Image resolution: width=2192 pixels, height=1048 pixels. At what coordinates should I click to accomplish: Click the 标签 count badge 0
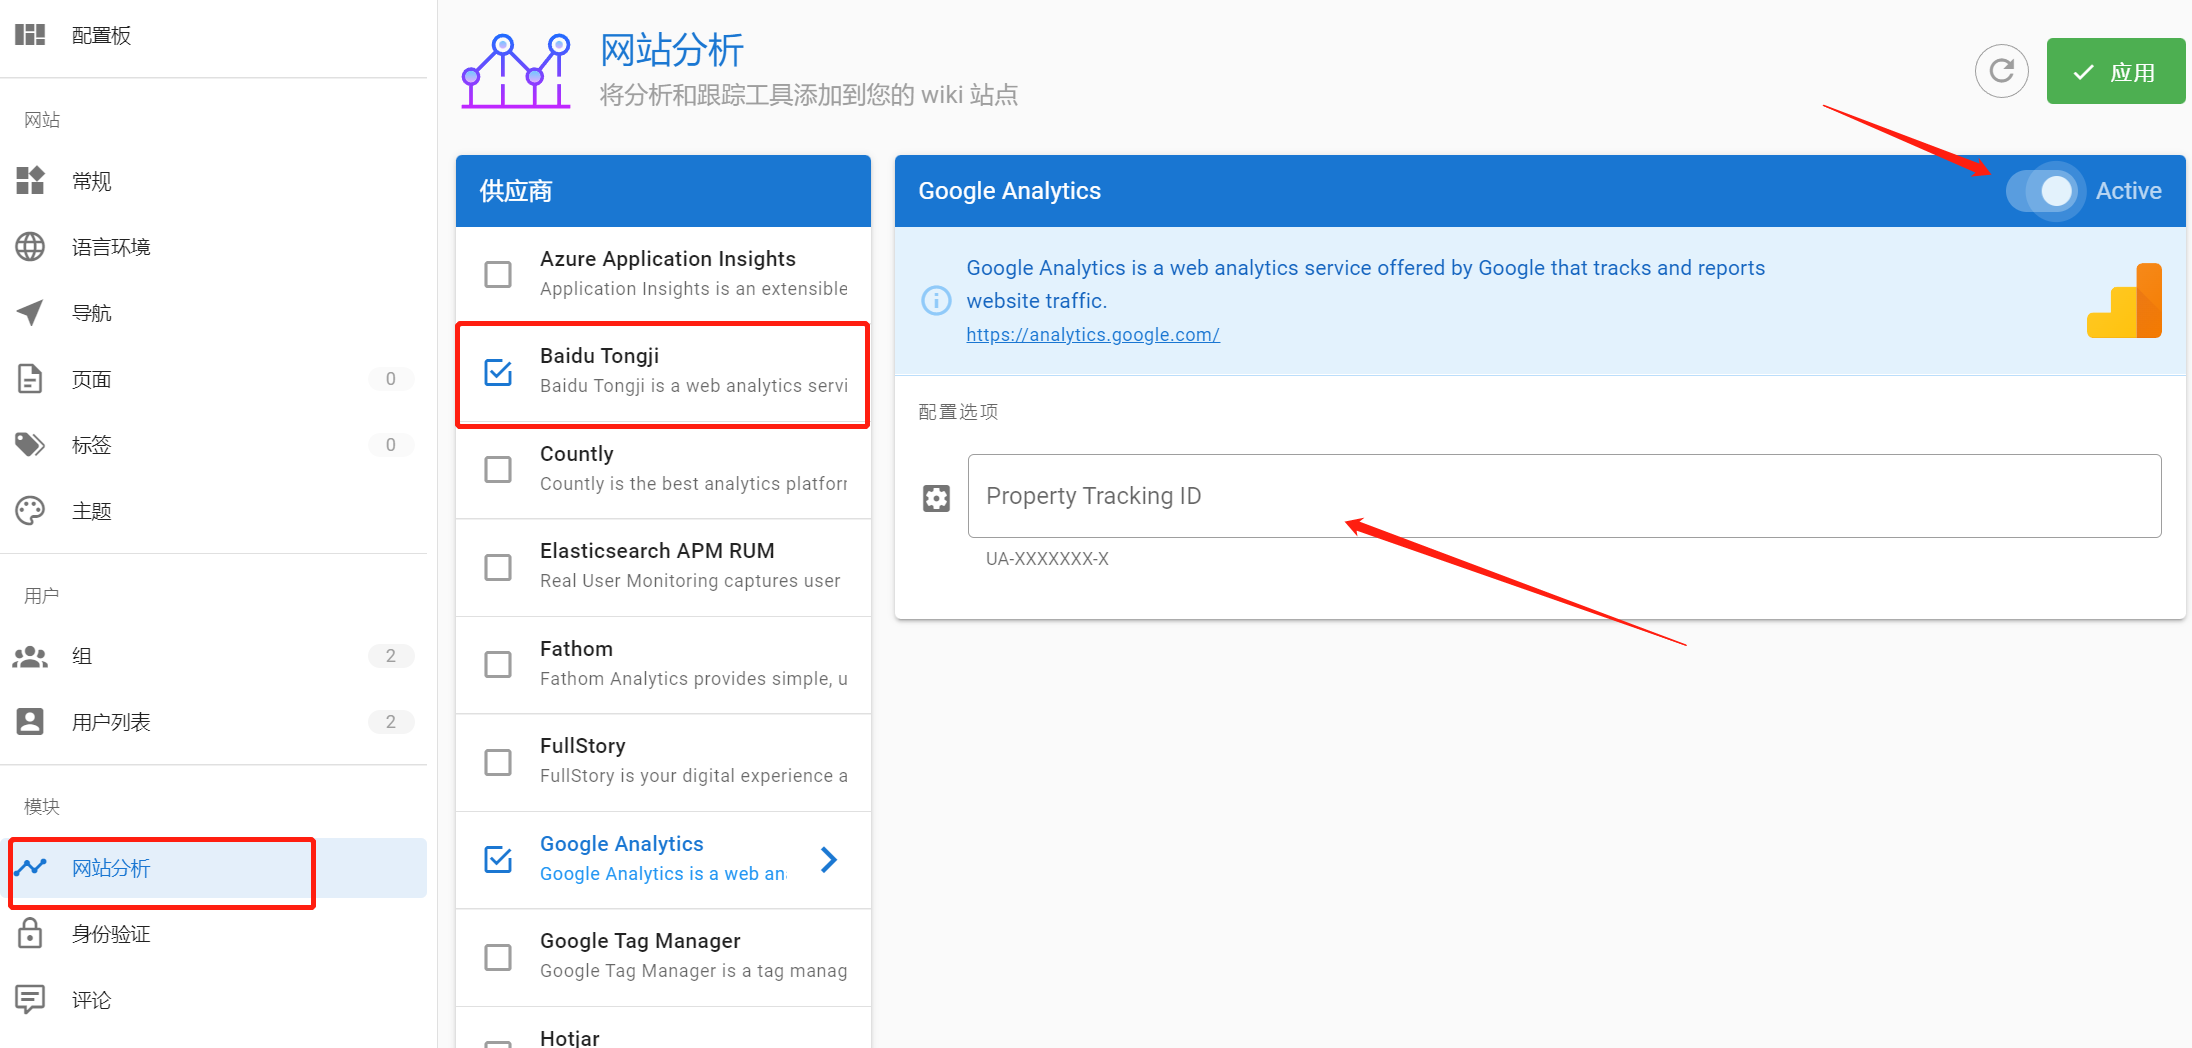point(391,445)
